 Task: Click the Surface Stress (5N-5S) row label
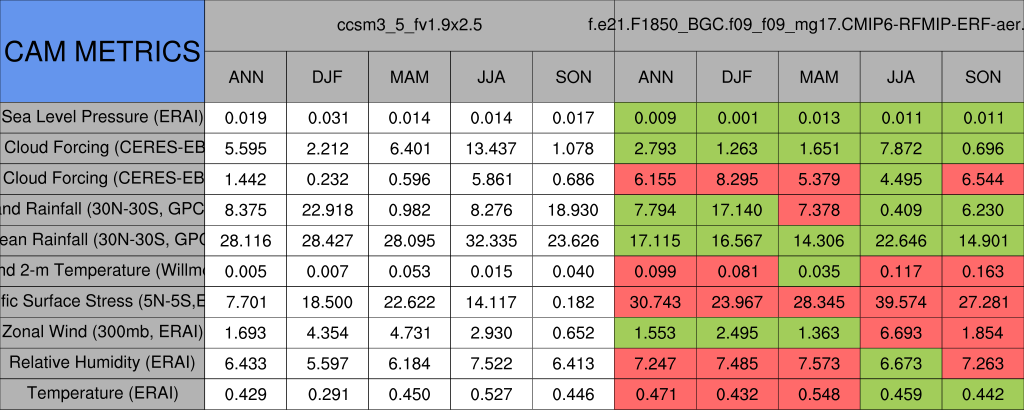[102, 301]
